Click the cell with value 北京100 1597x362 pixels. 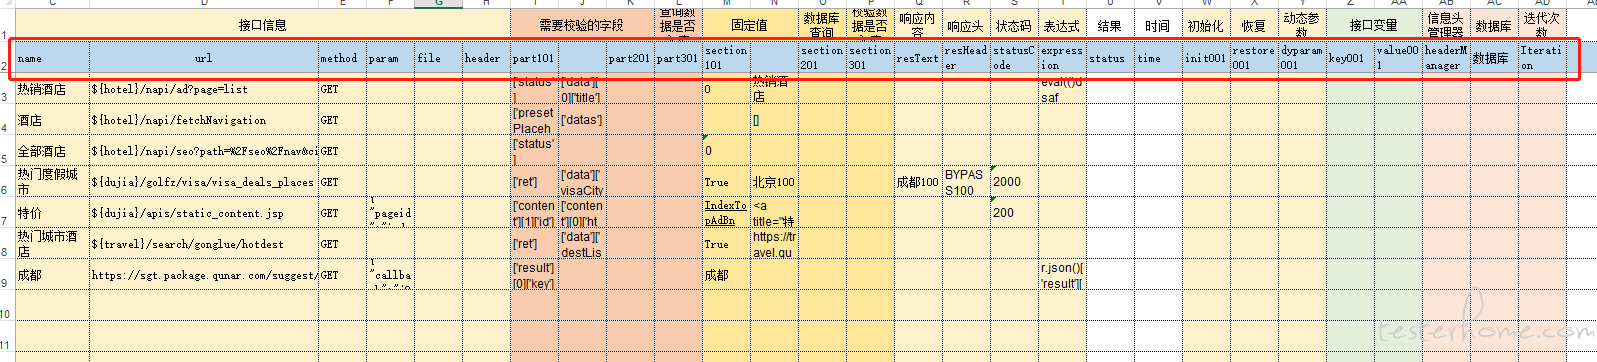(x=774, y=182)
